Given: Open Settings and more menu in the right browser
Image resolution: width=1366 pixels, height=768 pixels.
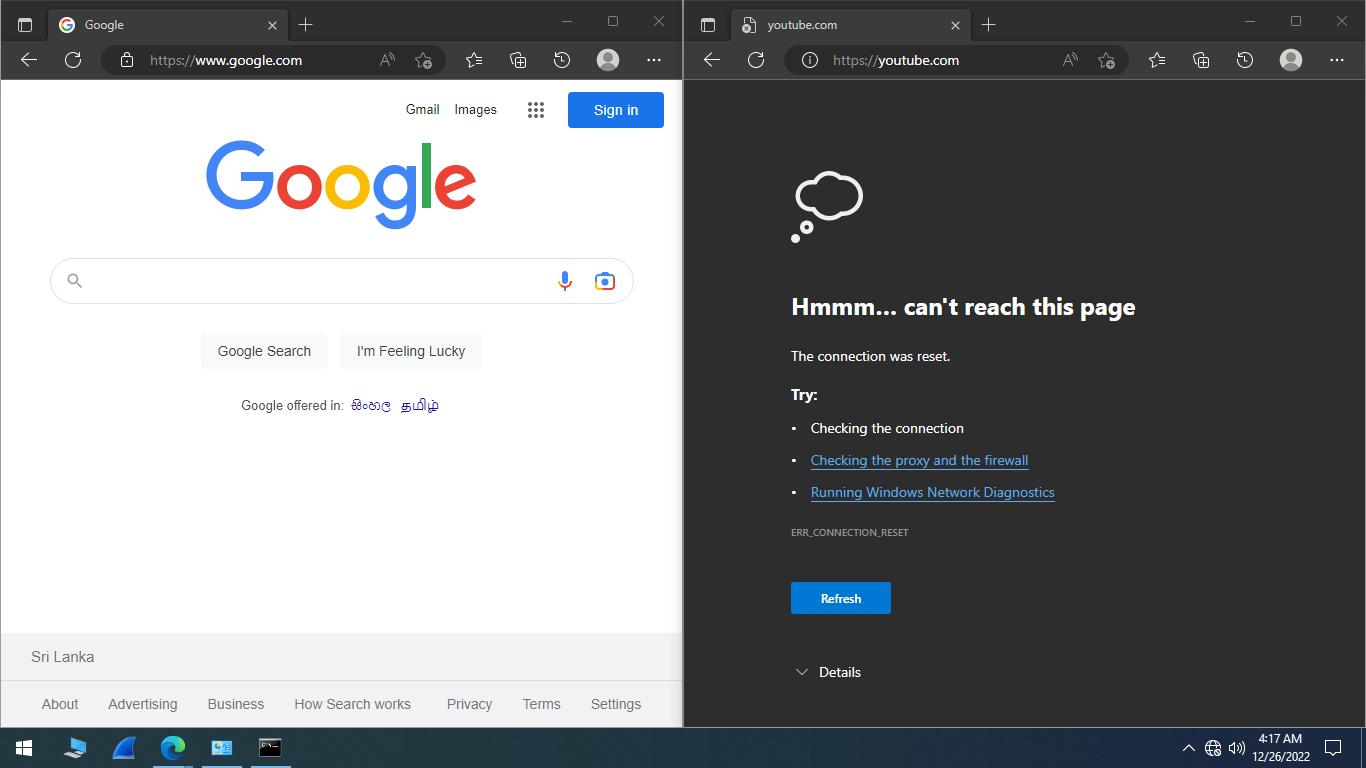Looking at the screenshot, I should tap(1337, 60).
